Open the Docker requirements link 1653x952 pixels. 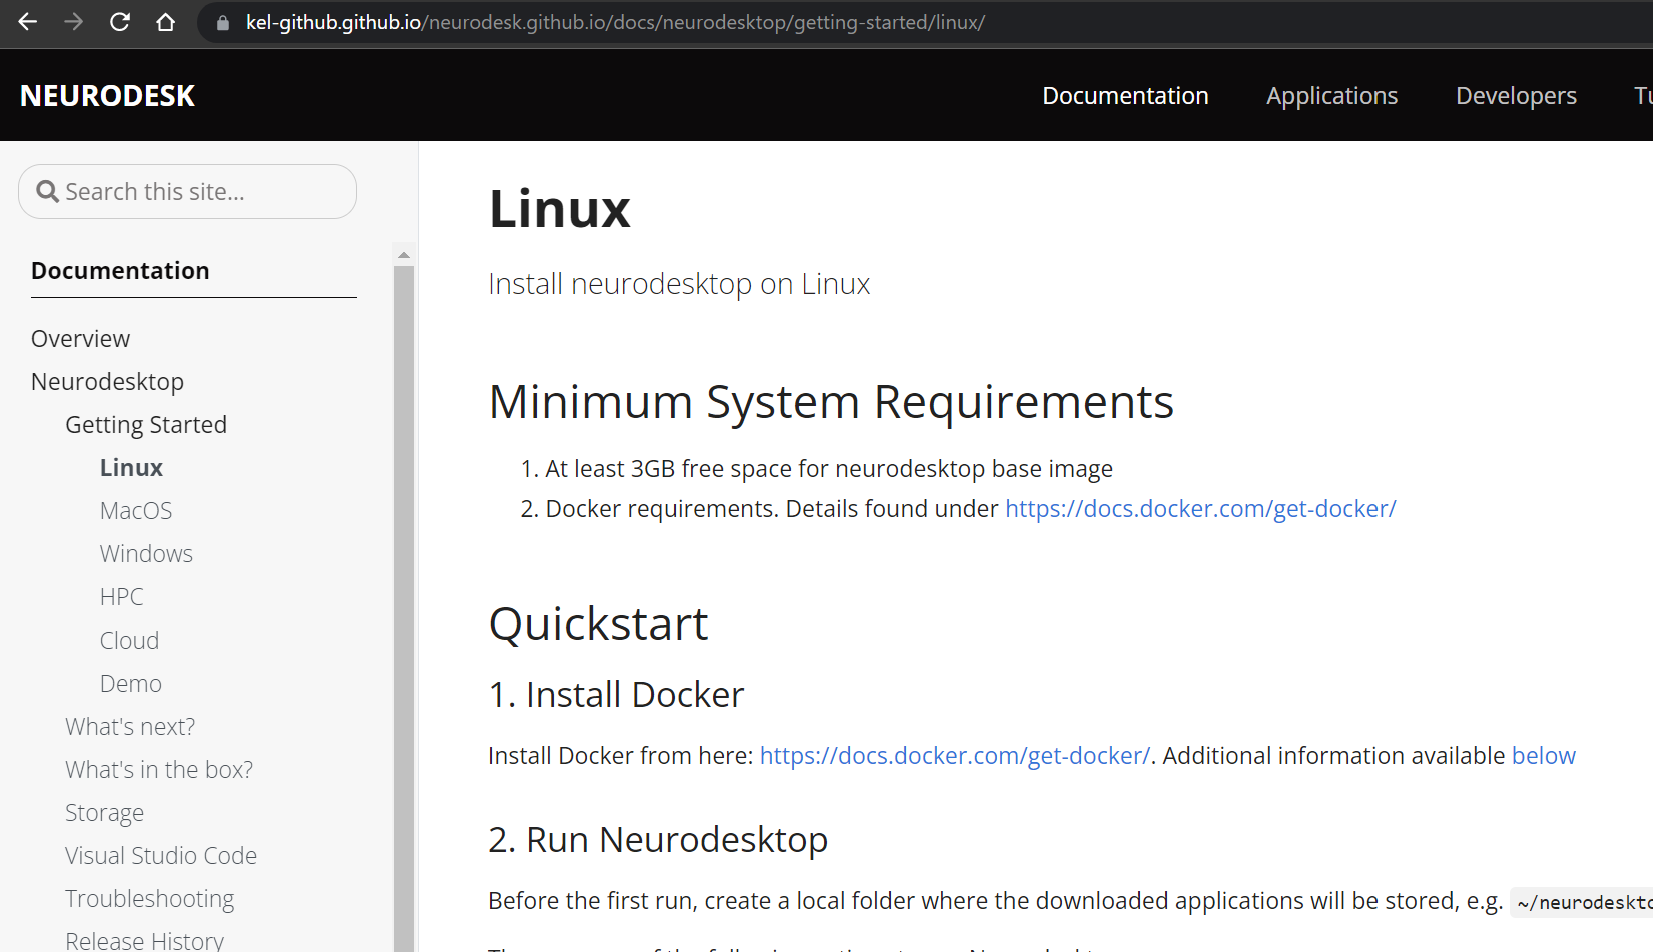1200,508
